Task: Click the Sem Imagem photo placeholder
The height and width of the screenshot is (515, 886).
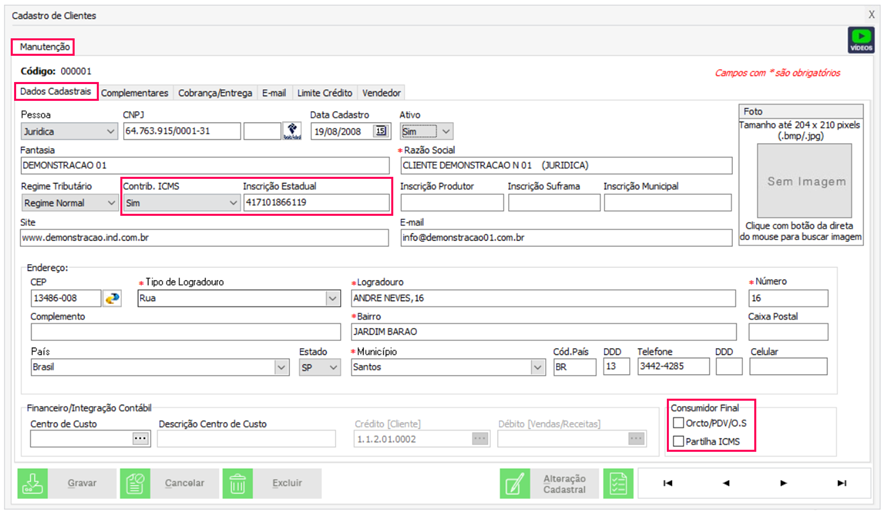Action: 806,182
